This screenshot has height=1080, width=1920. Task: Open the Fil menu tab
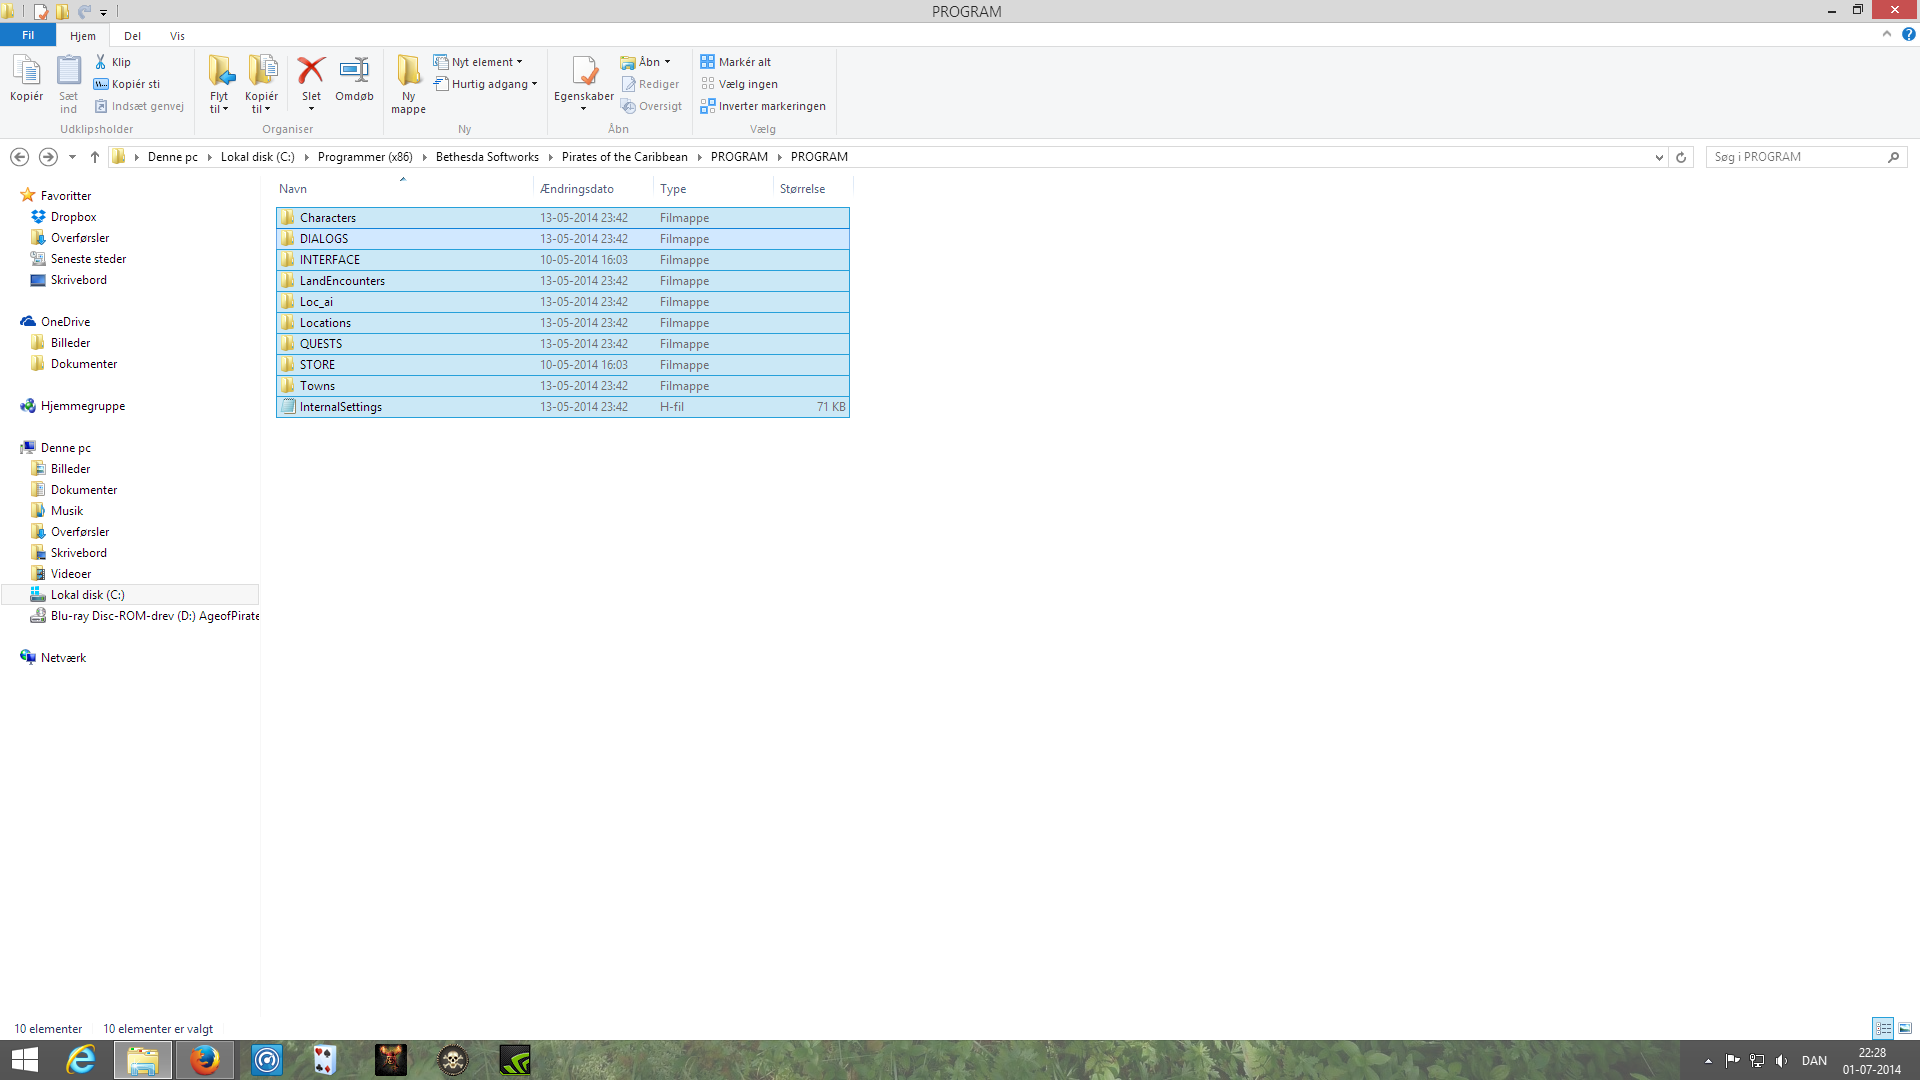(x=28, y=35)
